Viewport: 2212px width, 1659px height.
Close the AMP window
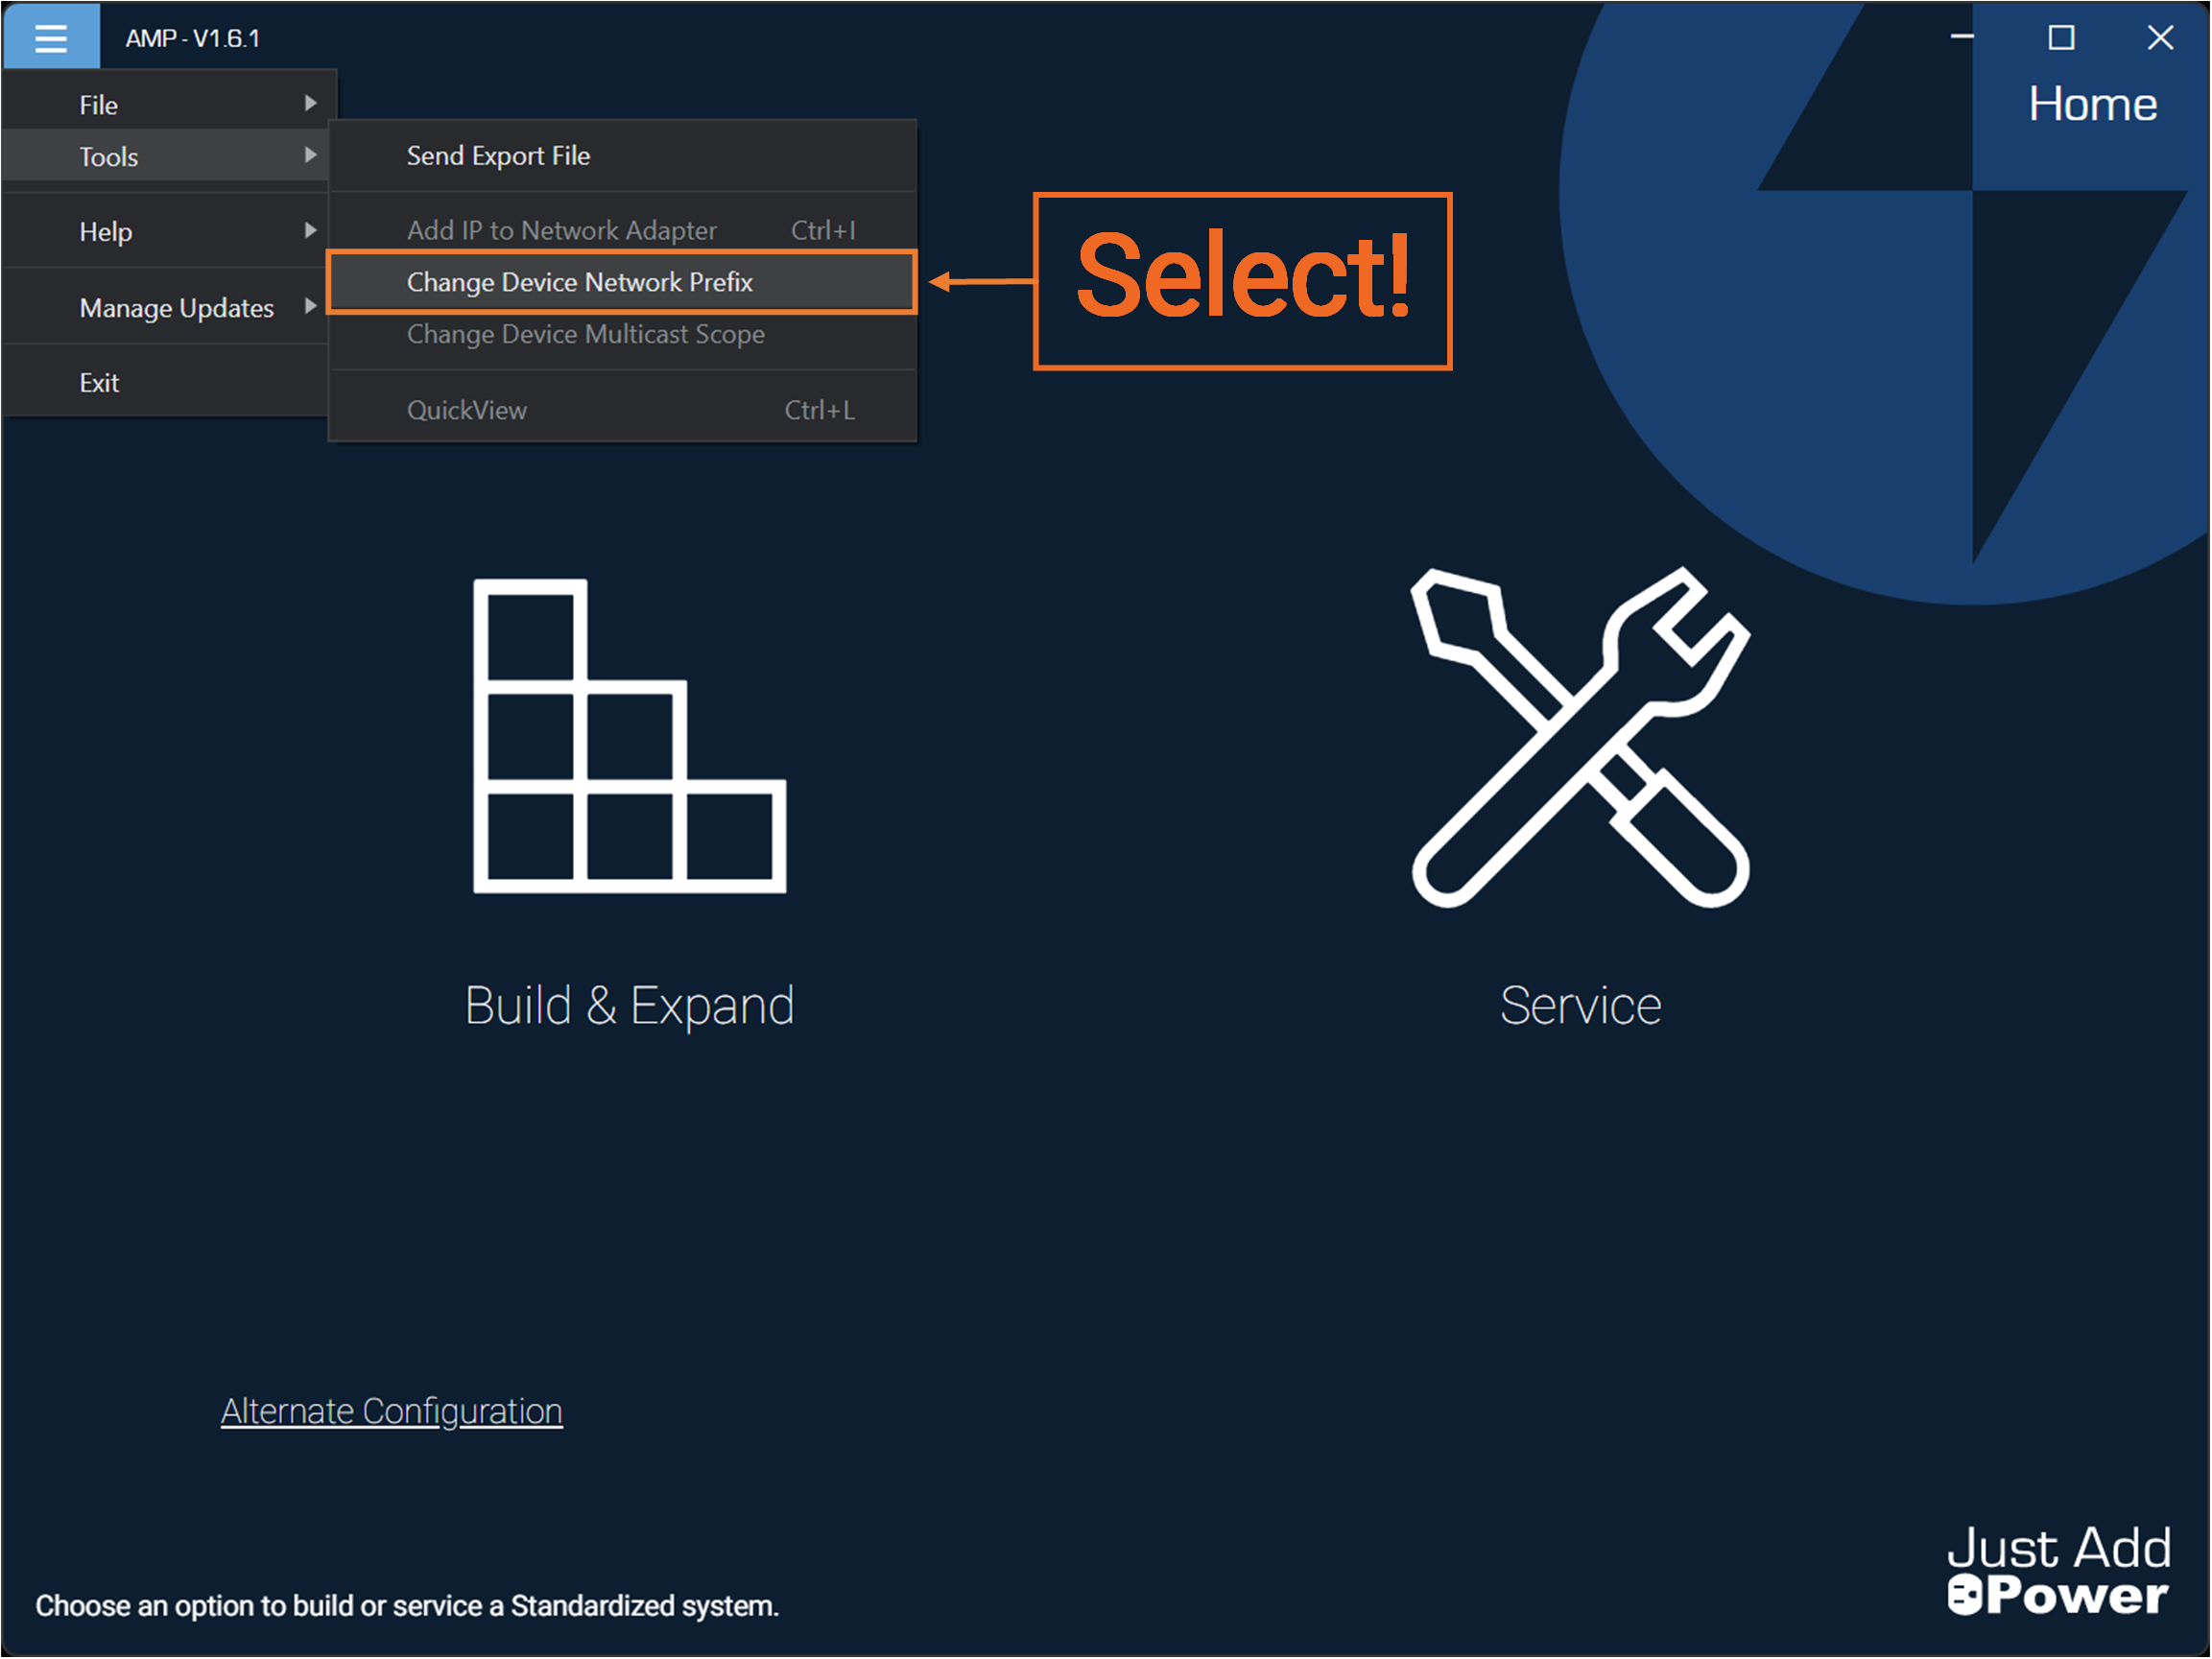coord(2160,38)
